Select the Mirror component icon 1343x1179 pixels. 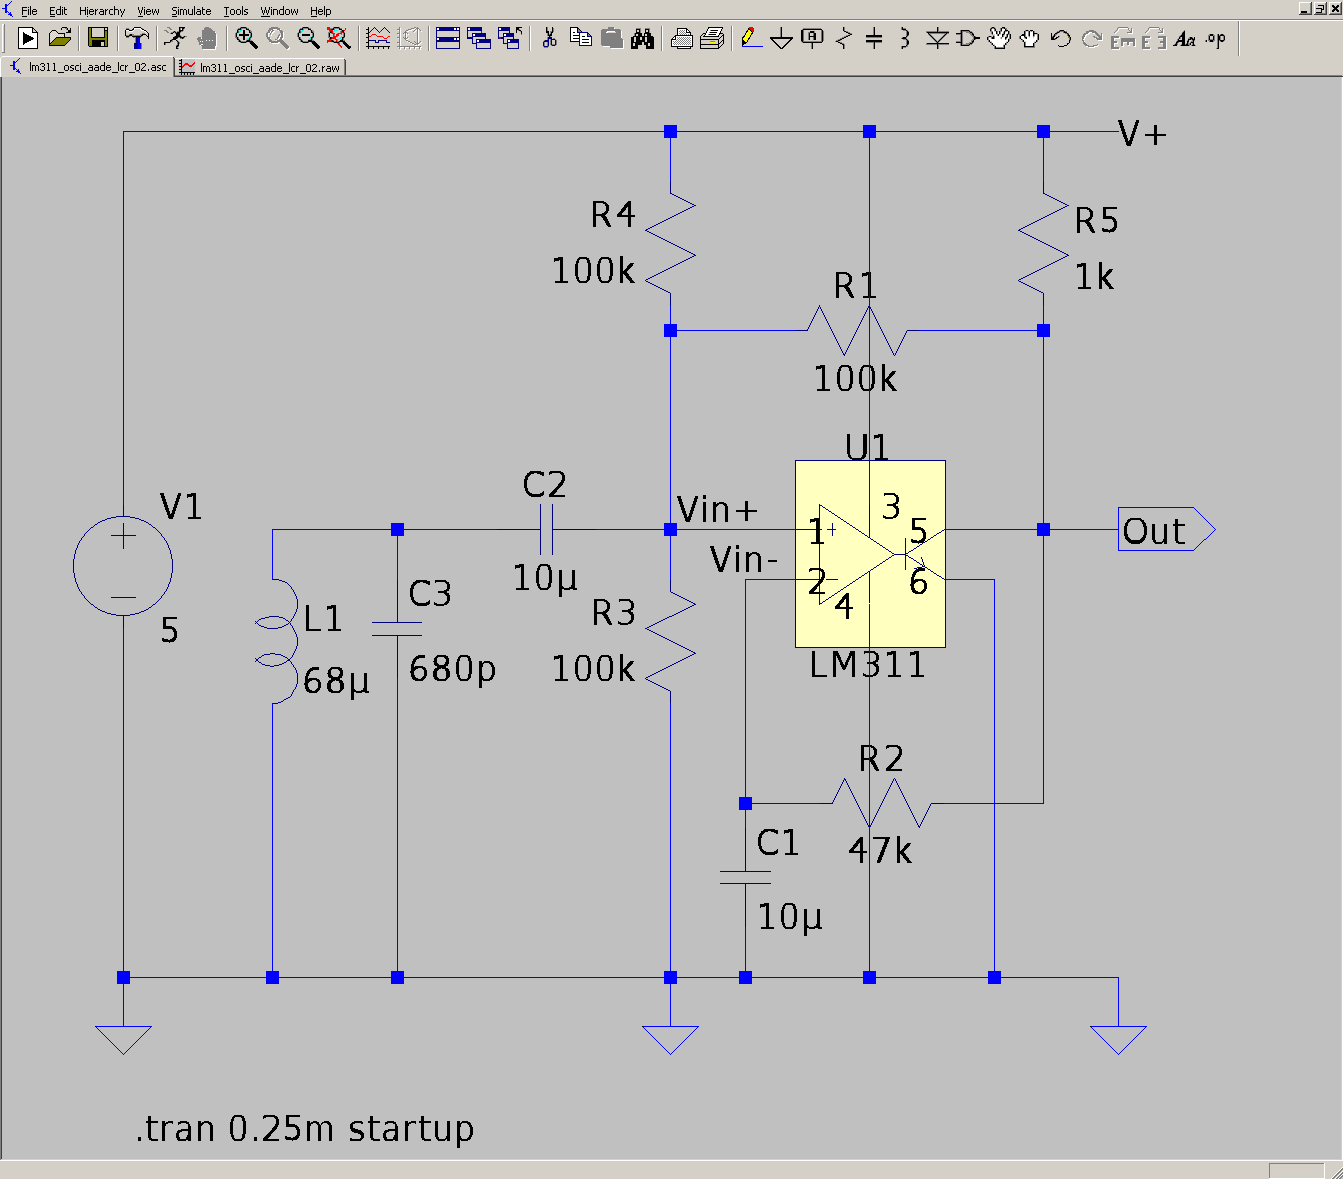[x=1154, y=38]
